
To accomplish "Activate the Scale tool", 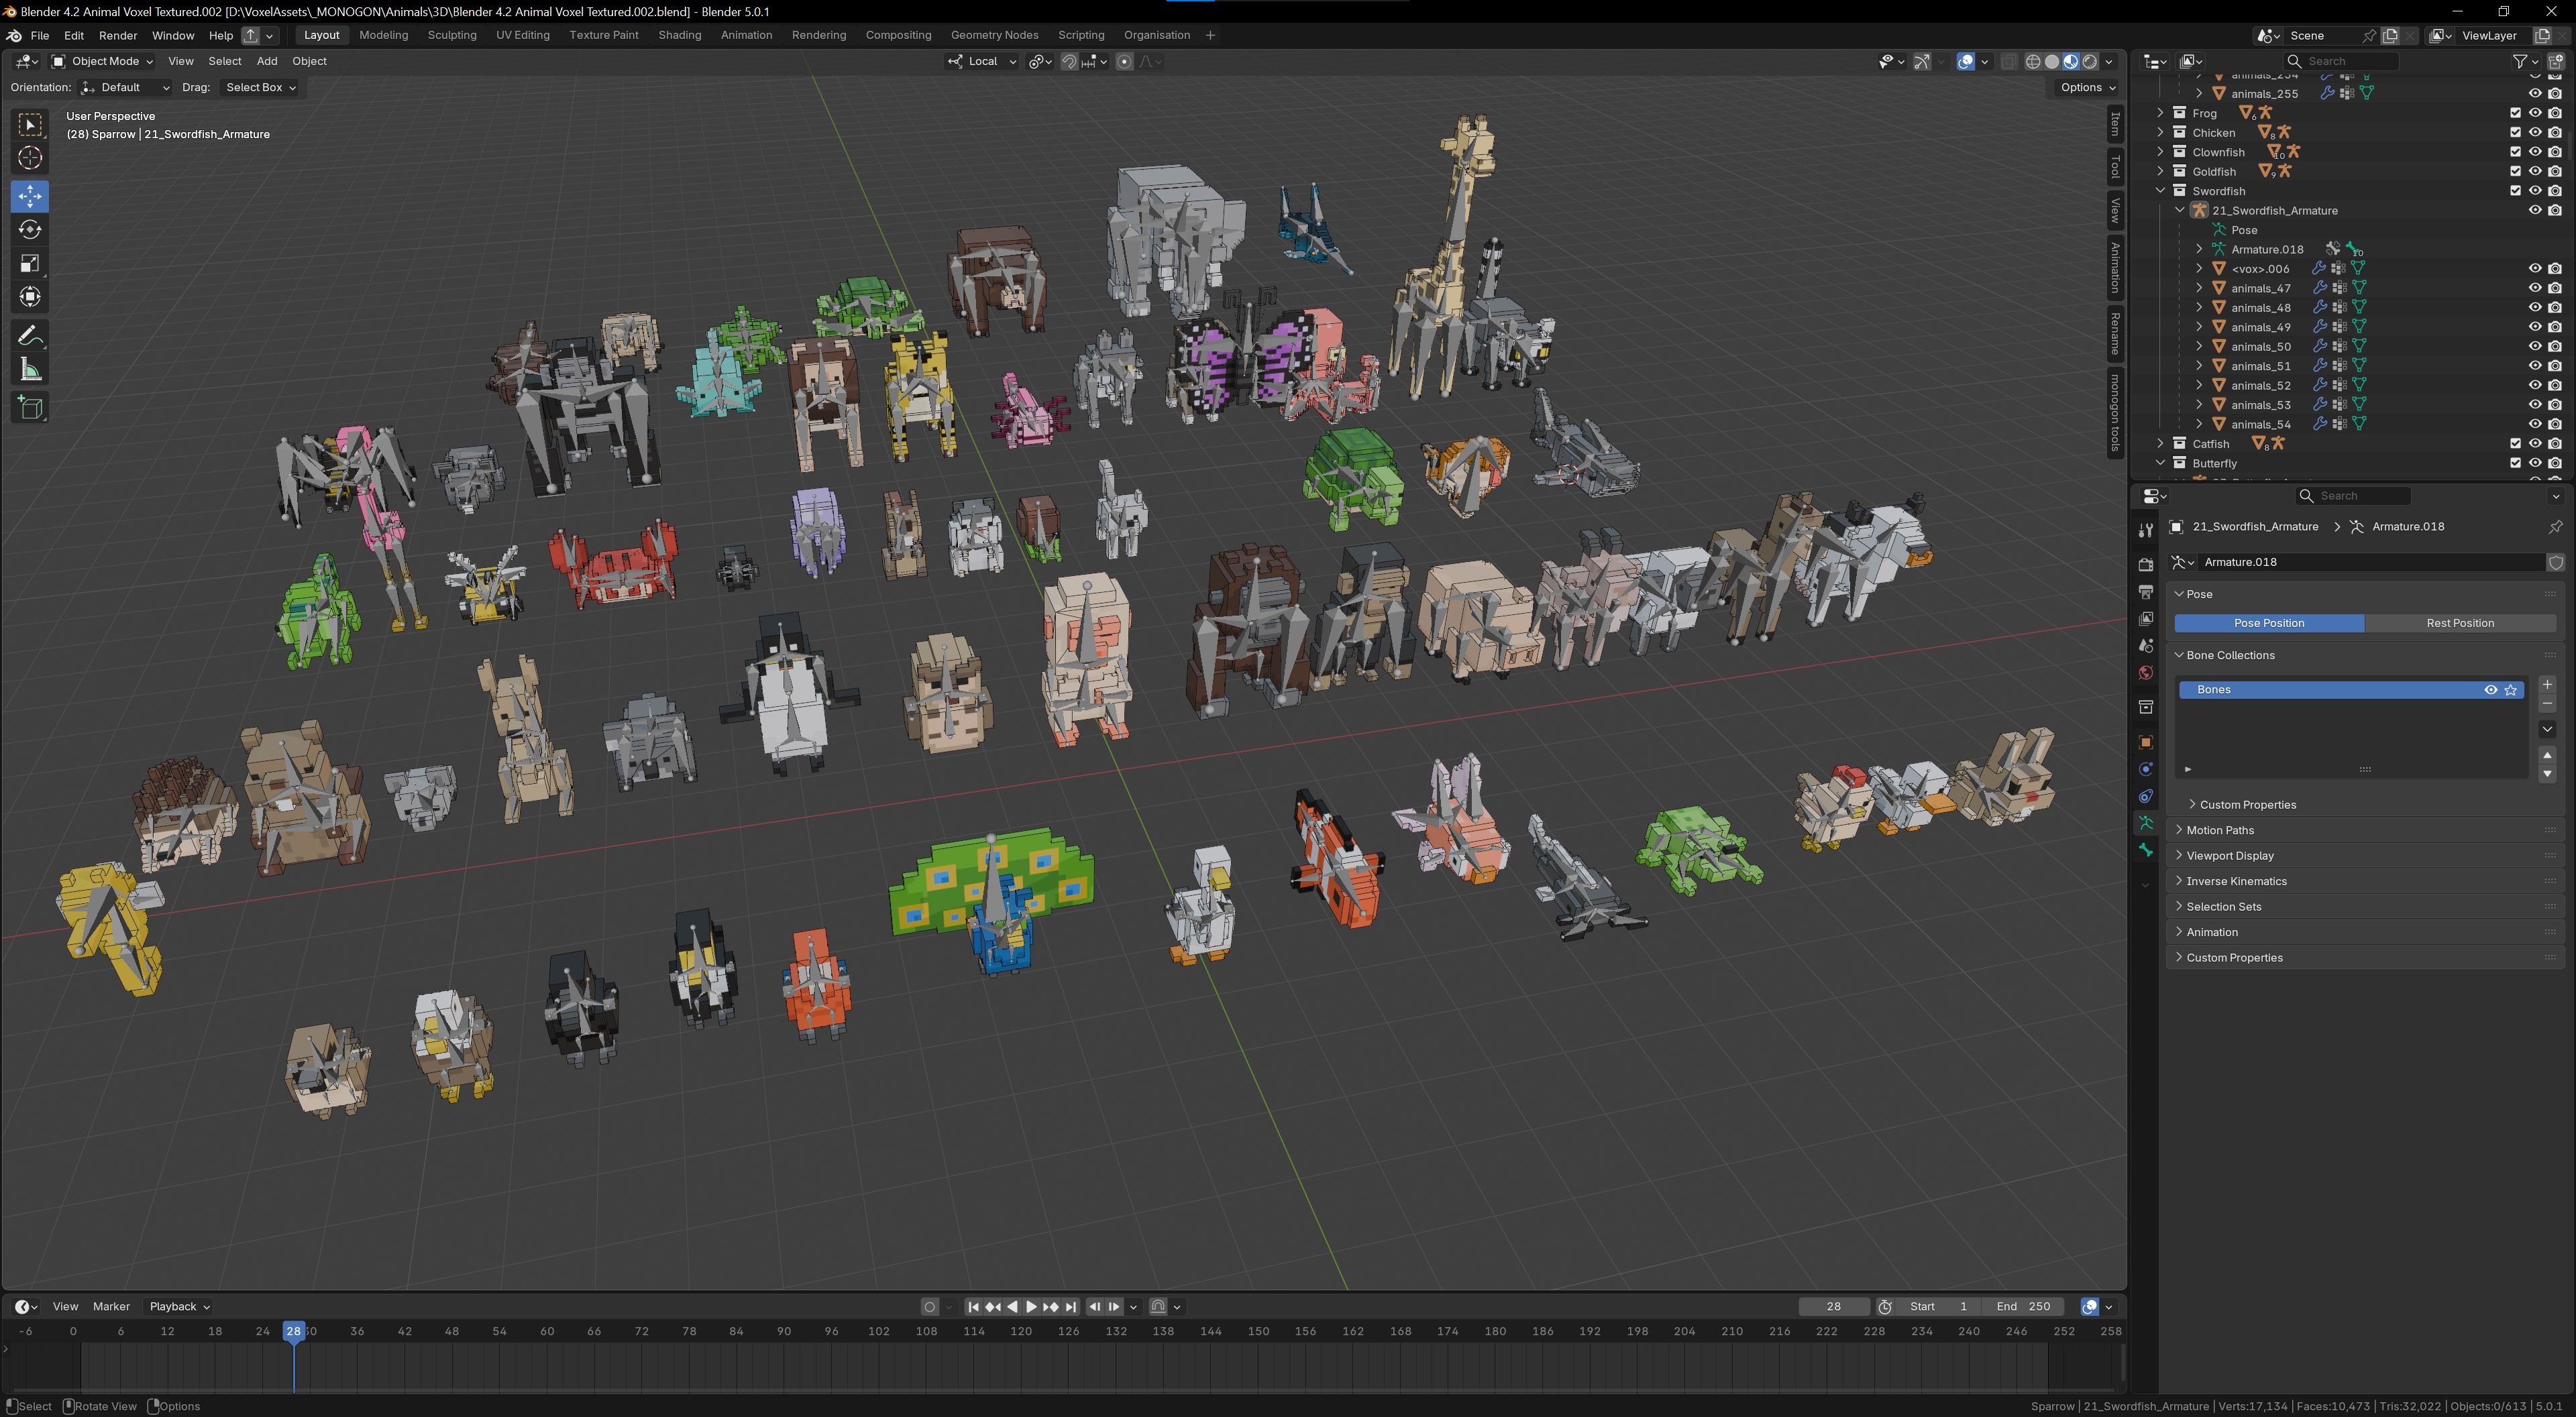I will click(30, 264).
